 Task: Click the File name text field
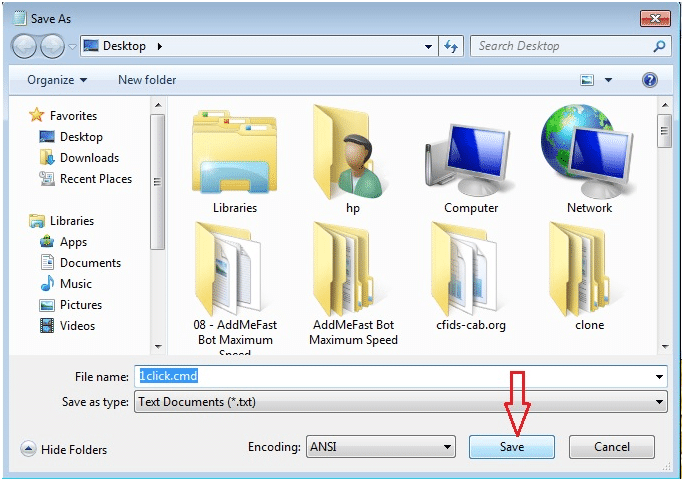[400, 377]
